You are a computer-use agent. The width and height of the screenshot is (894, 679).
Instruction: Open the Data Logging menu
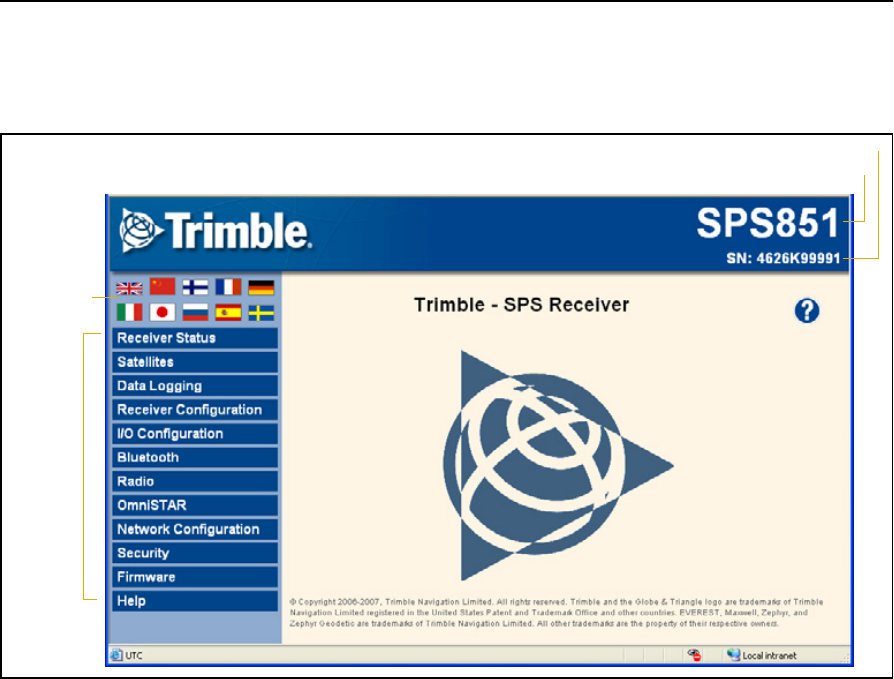click(x=195, y=386)
